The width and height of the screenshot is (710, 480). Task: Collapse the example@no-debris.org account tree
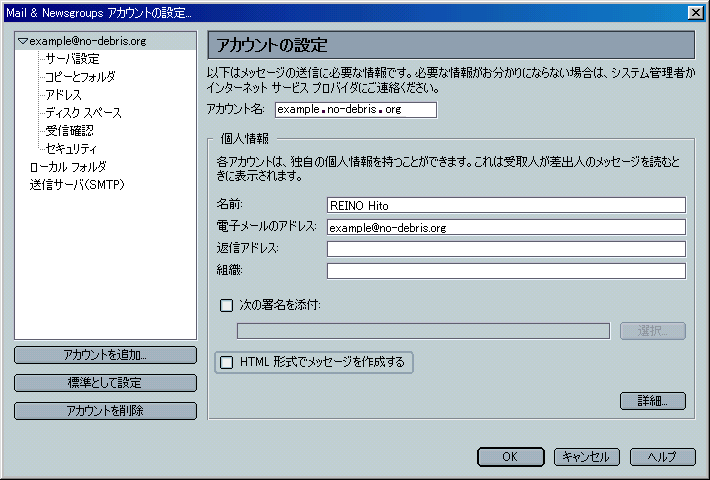(23, 41)
